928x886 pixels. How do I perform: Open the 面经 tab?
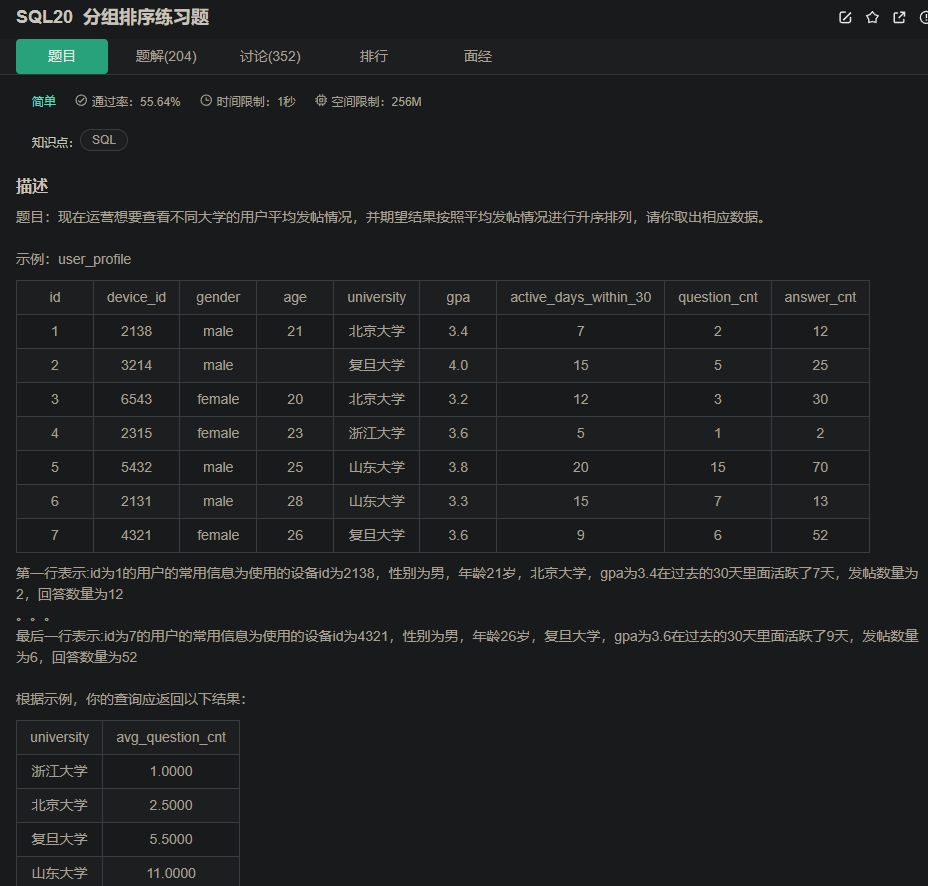pyautogui.click(x=478, y=56)
